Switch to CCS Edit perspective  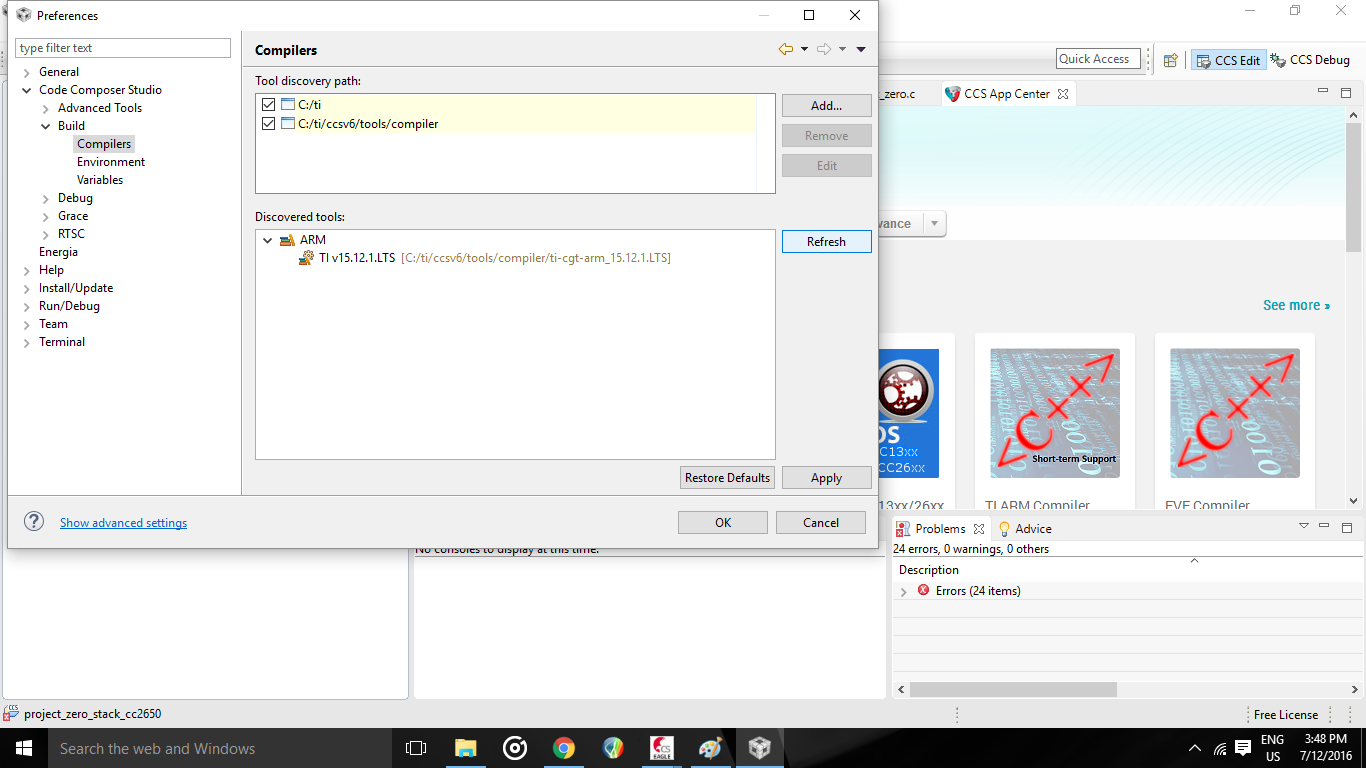point(1229,60)
